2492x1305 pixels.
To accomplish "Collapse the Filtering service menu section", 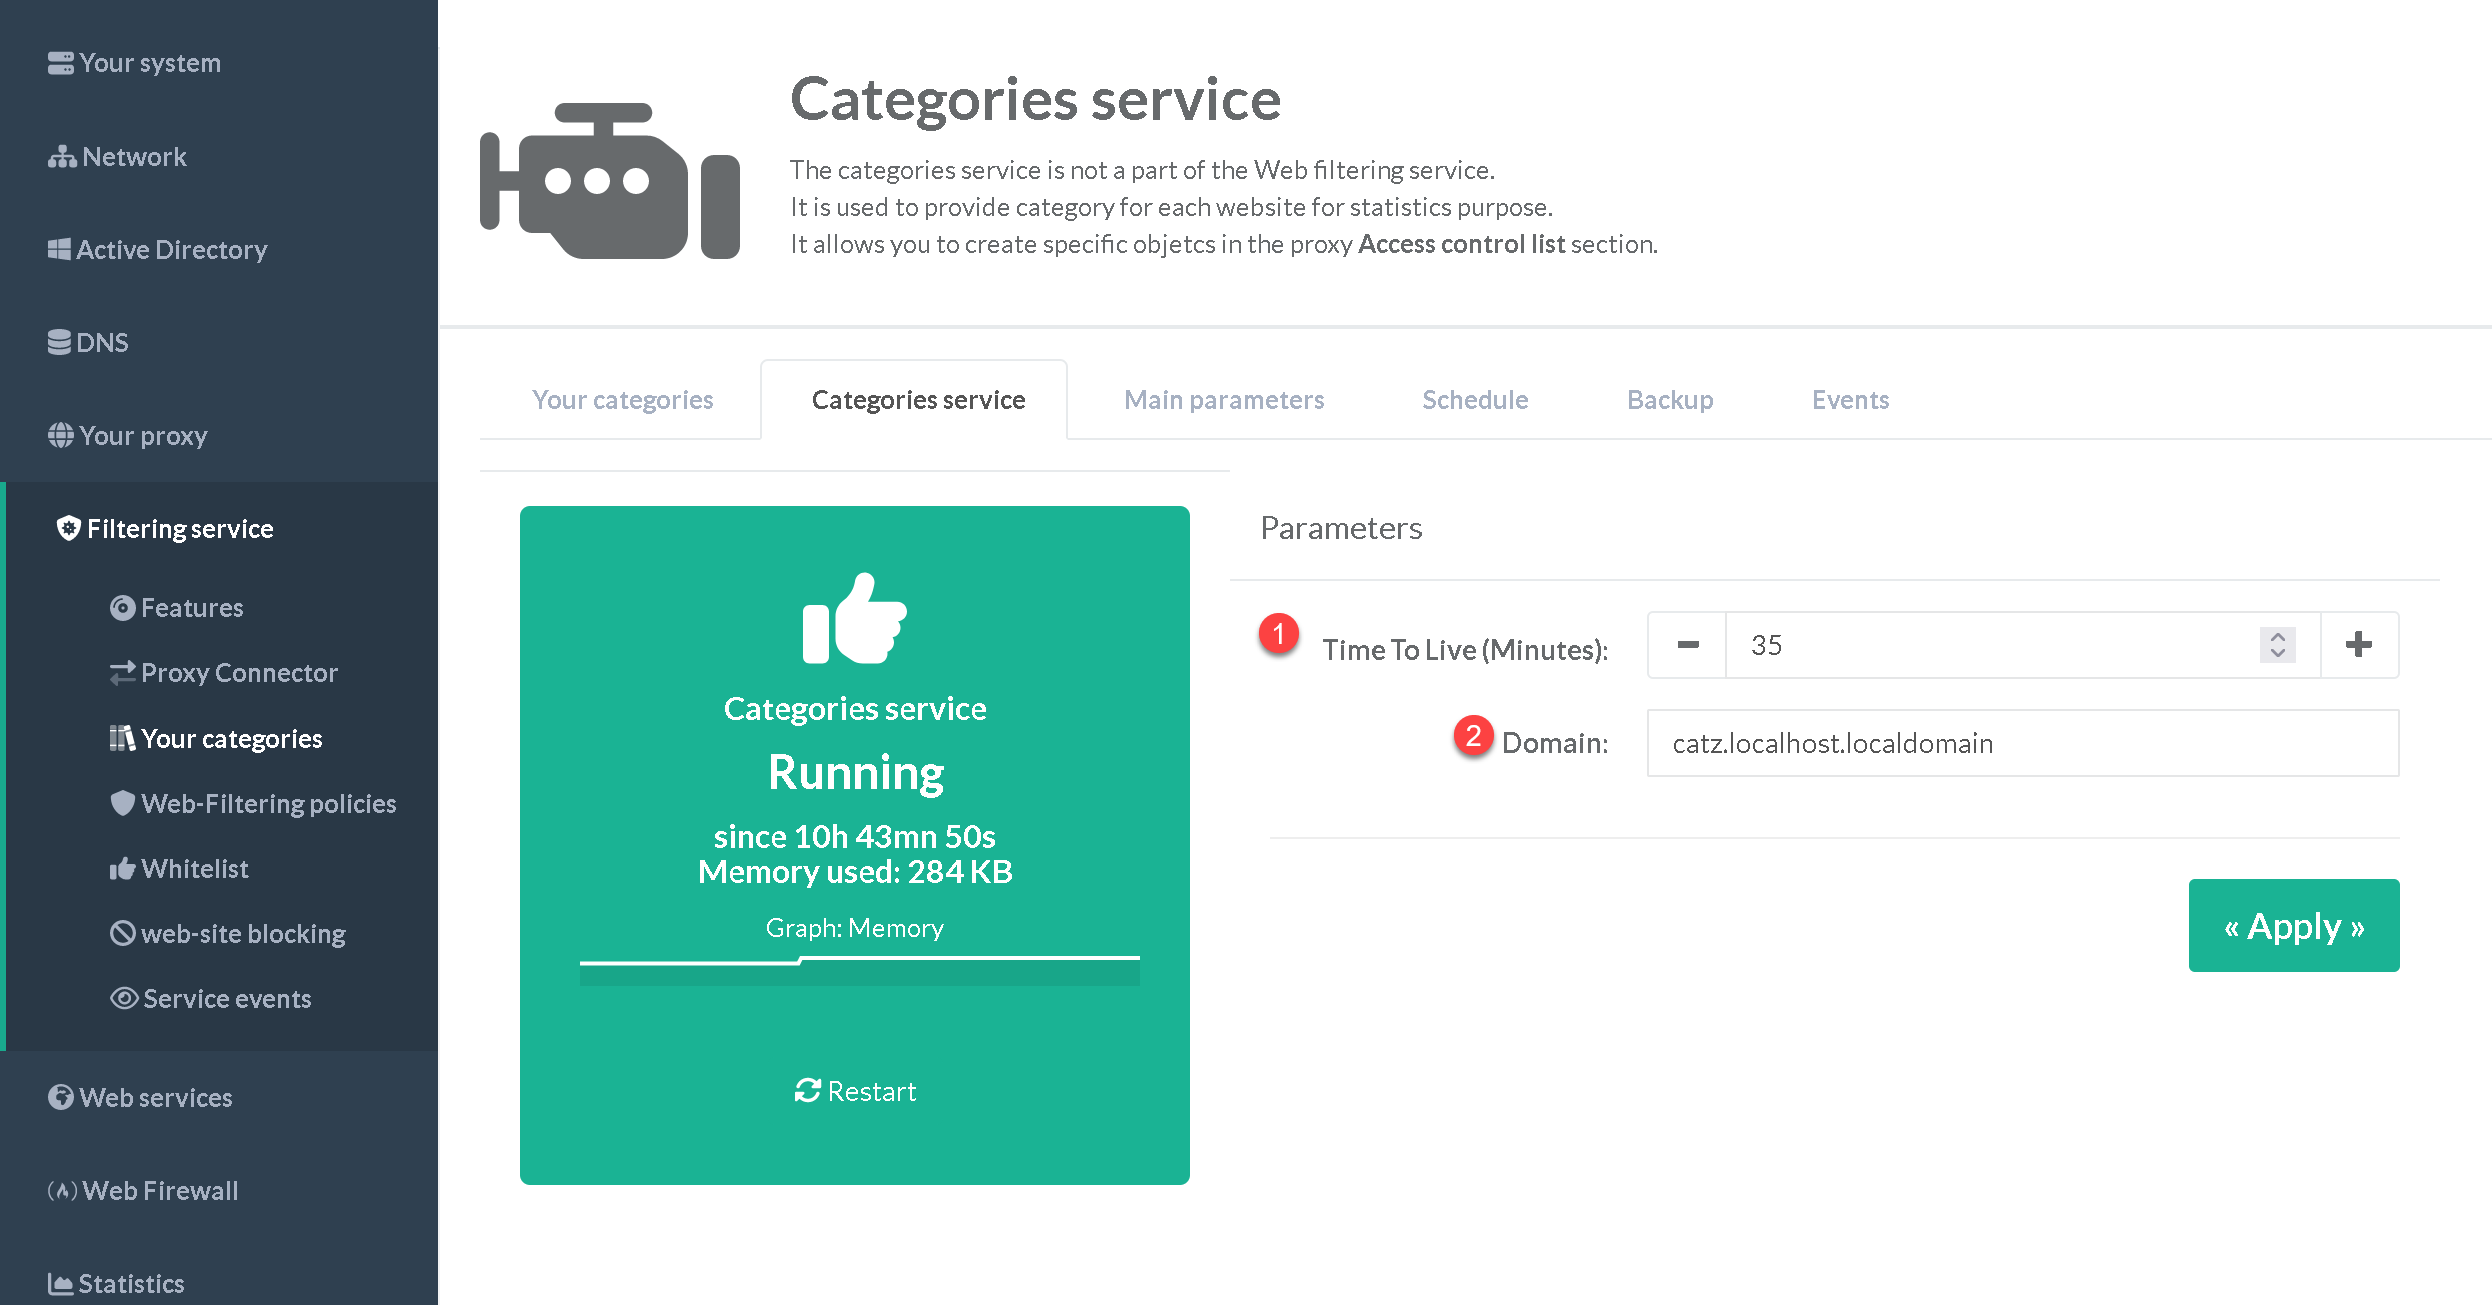I will 180,529.
